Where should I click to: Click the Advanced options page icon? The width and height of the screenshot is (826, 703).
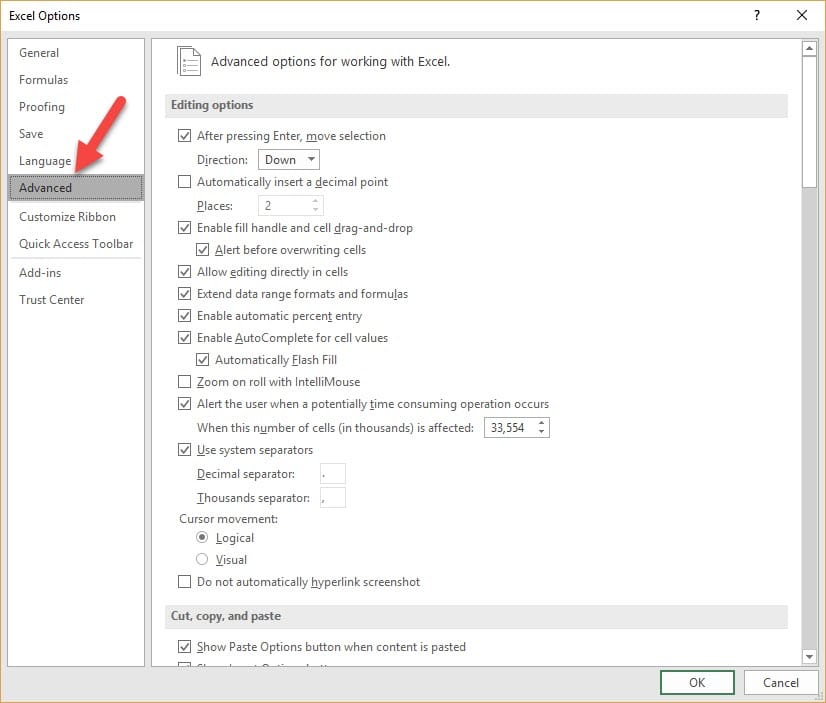click(188, 61)
